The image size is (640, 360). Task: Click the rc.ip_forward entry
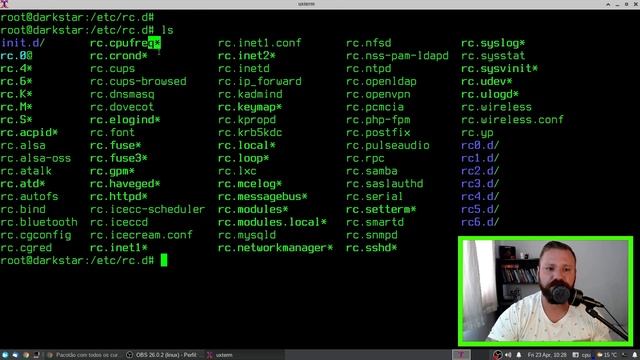coord(260,81)
